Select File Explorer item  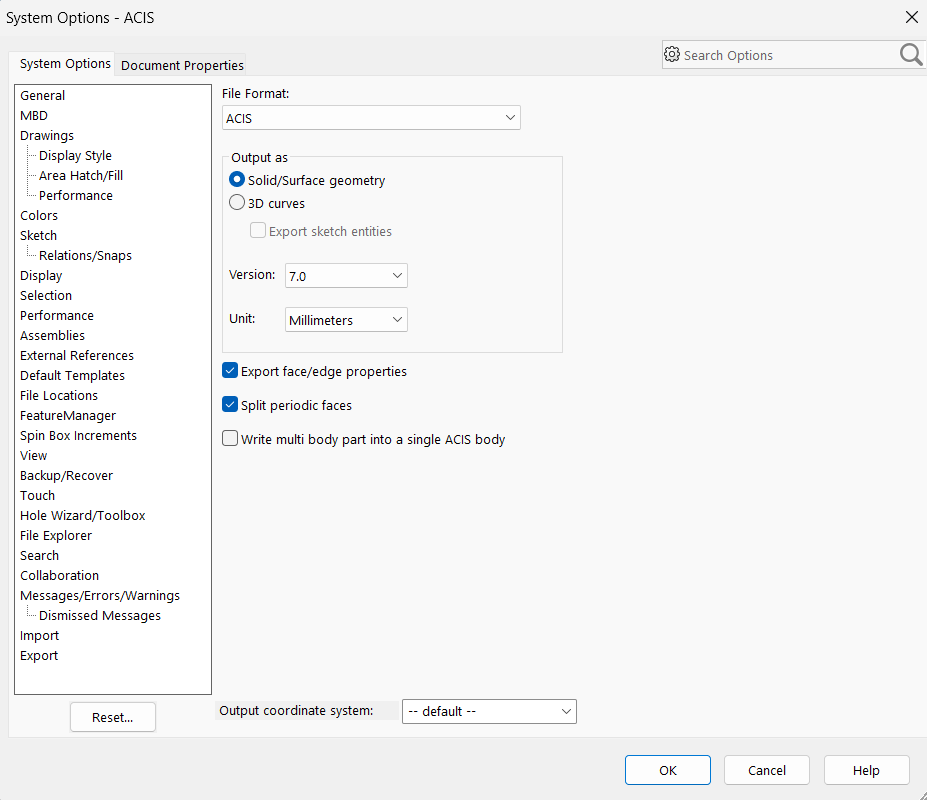pyautogui.click(x=56, y=536)
